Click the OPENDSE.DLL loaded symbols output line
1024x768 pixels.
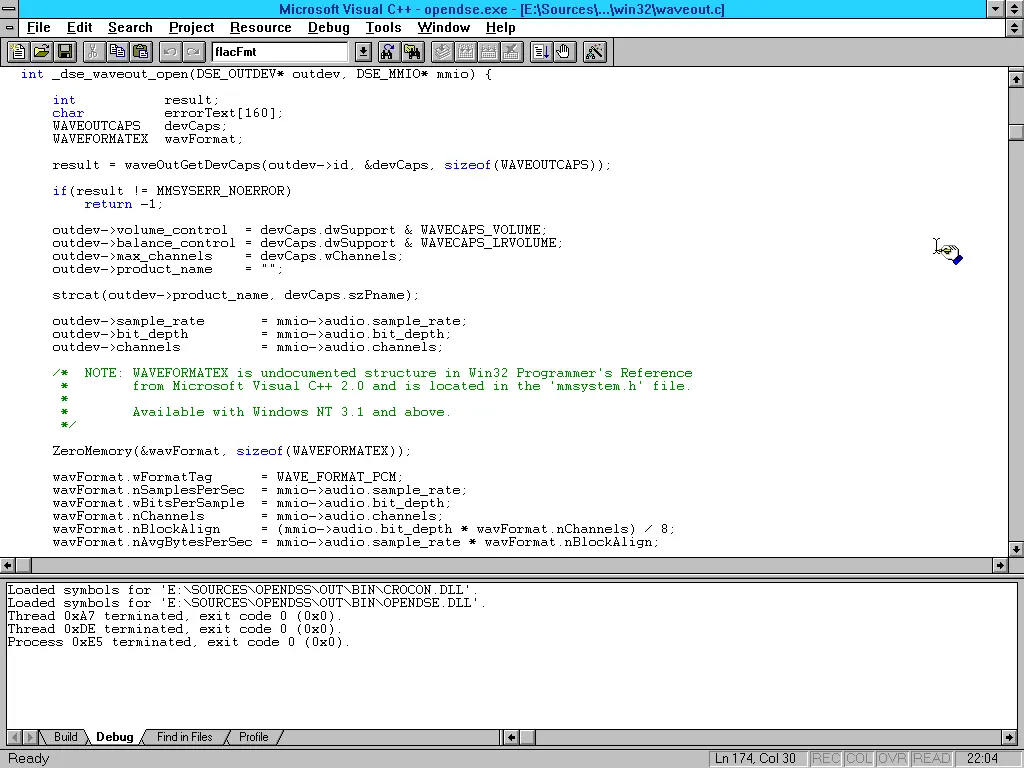pos(246,603)
